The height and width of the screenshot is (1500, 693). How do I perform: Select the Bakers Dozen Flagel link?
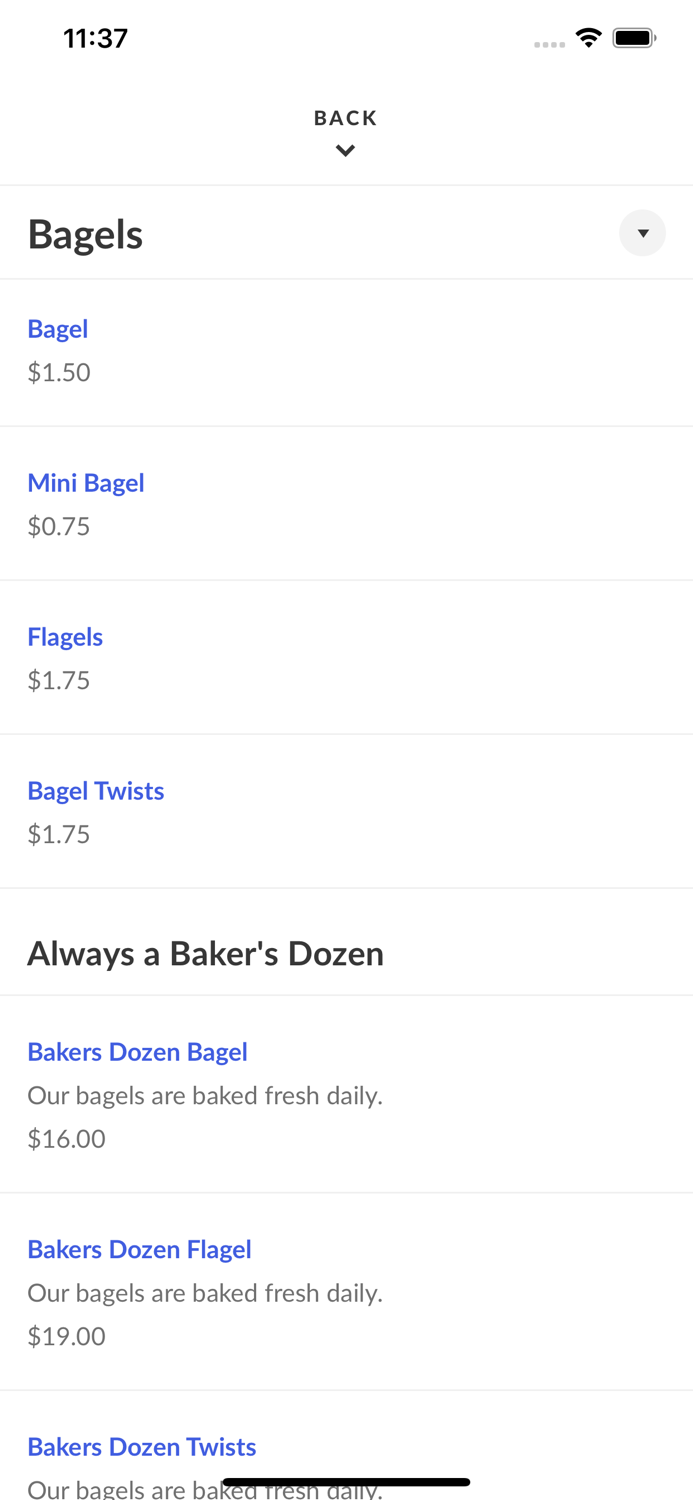(139, 1249)
